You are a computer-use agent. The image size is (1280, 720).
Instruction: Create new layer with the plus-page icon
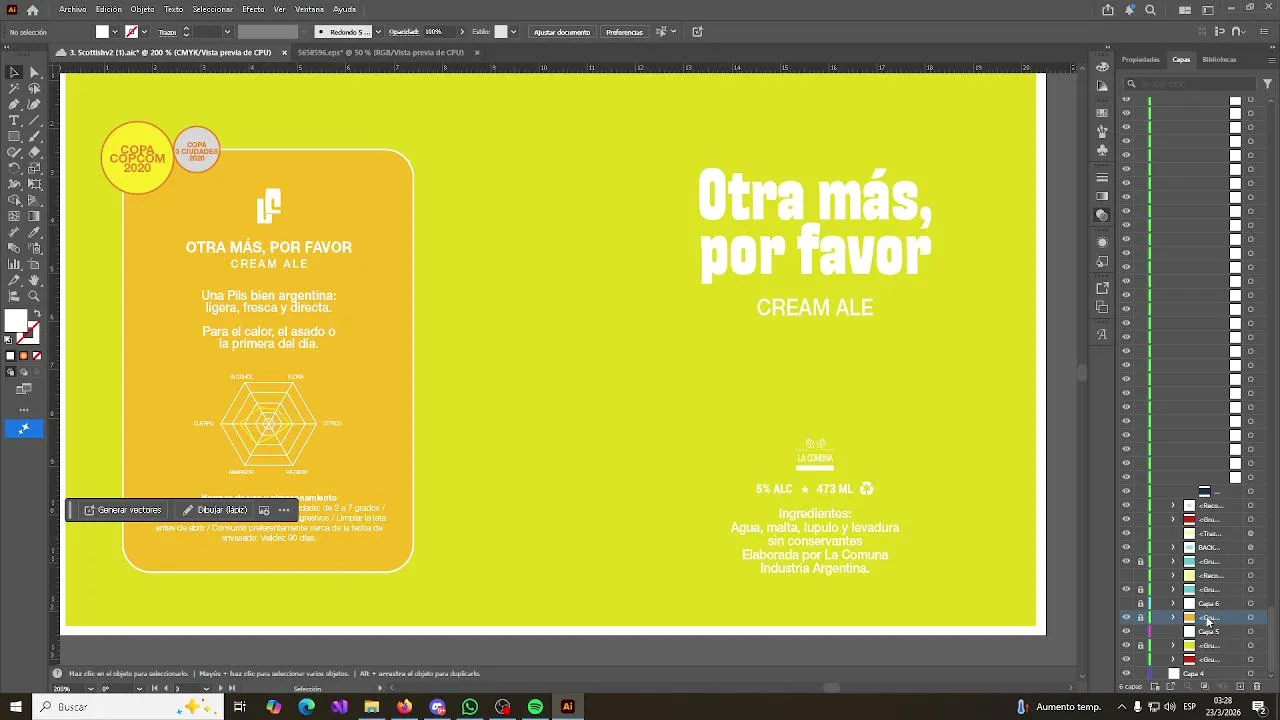(1240, 687)
